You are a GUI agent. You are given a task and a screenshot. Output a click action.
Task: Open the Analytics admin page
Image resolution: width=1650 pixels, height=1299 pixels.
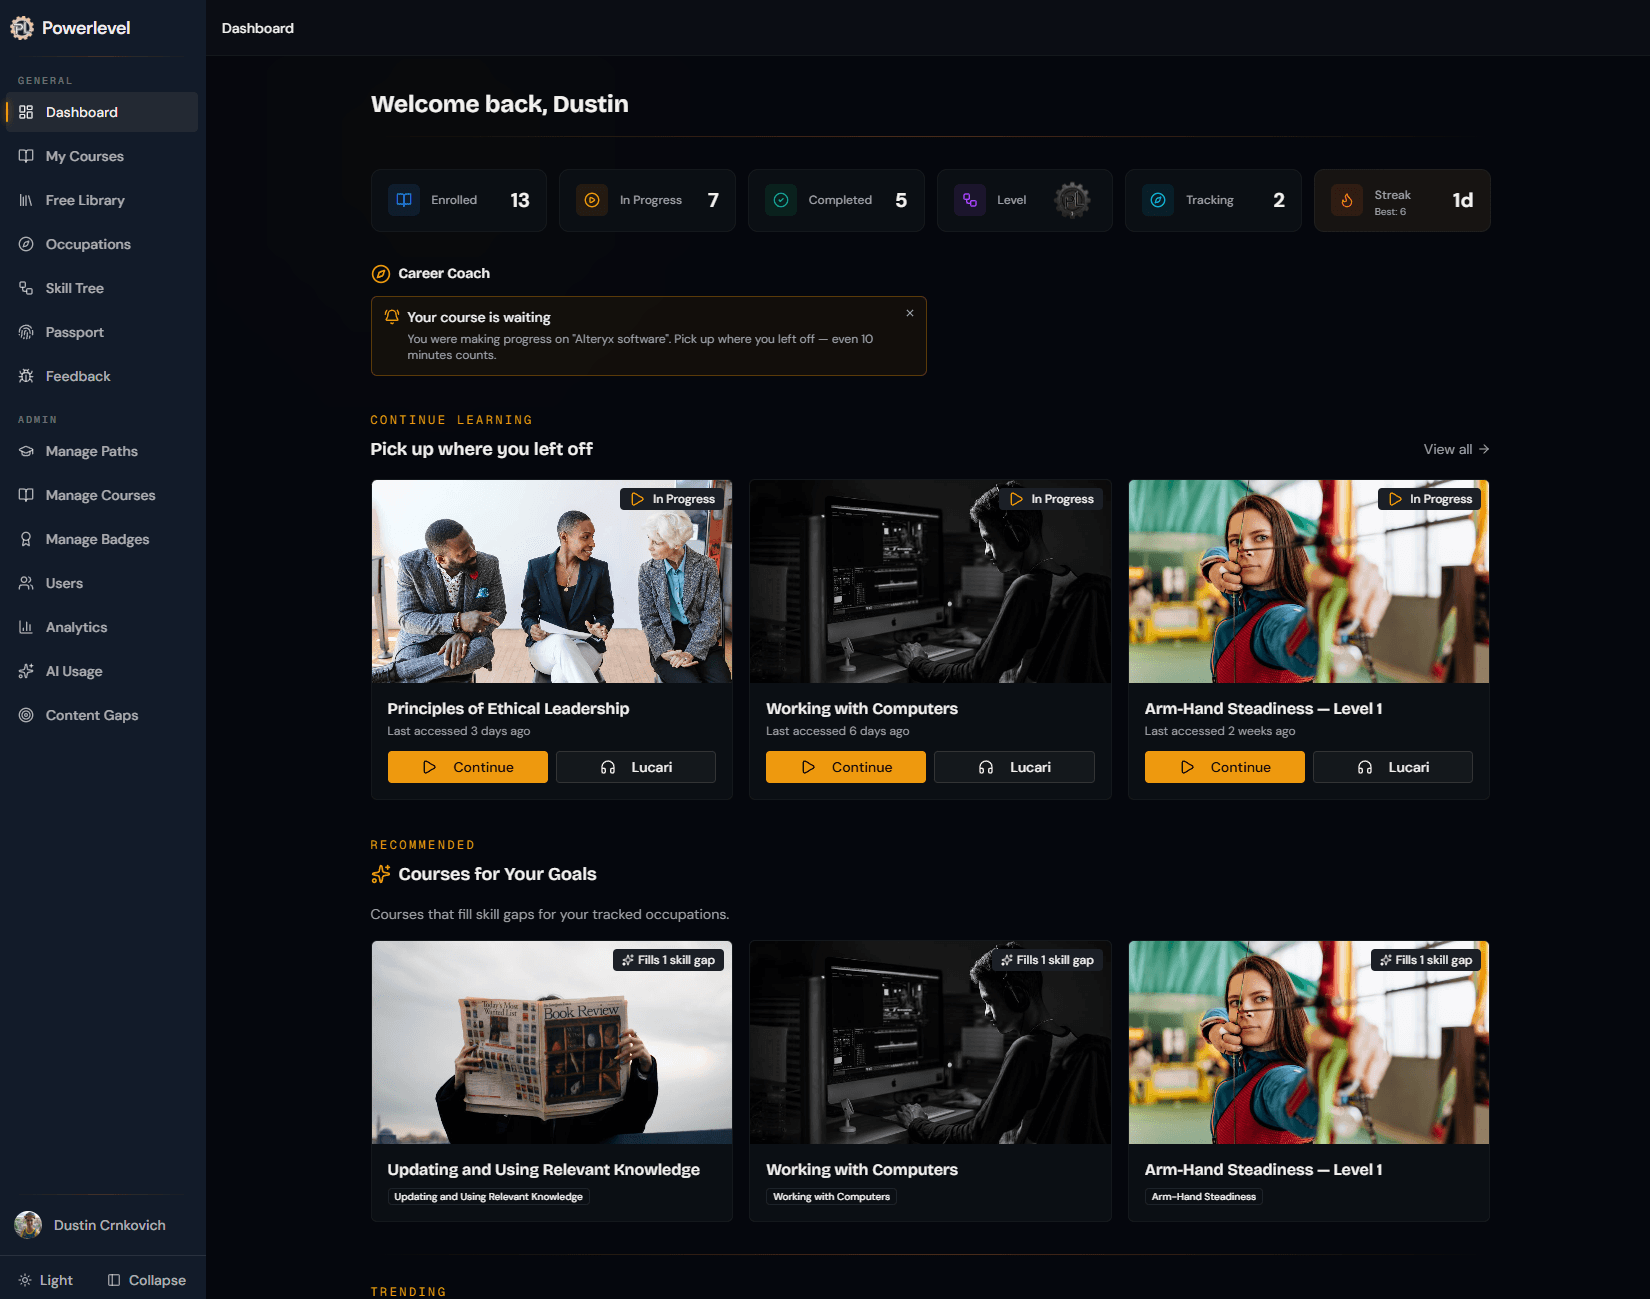click(x=76, y=627)
